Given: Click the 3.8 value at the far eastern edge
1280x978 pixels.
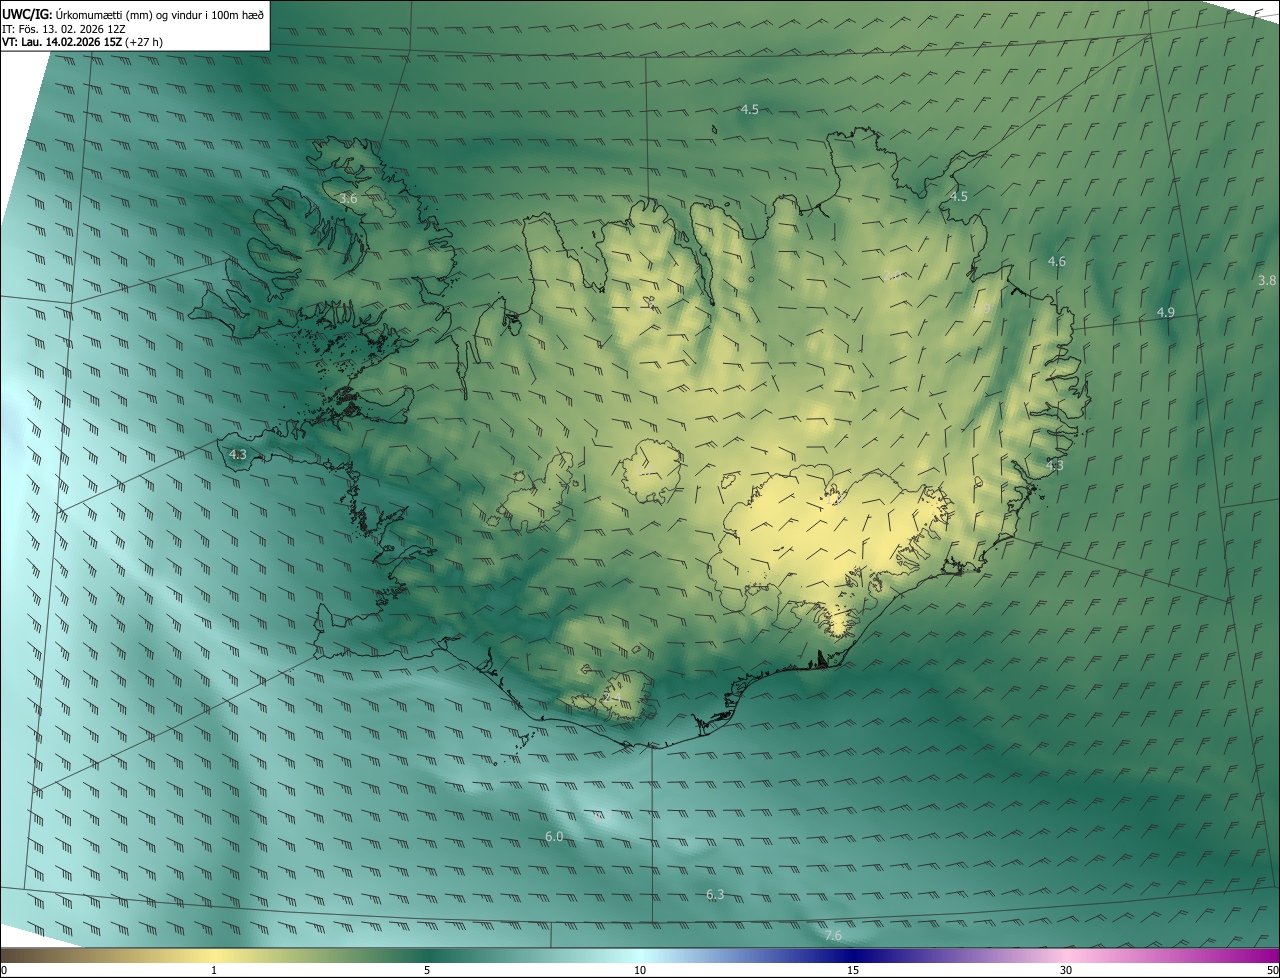Looking at the screenshot, I should point(1267,280).
